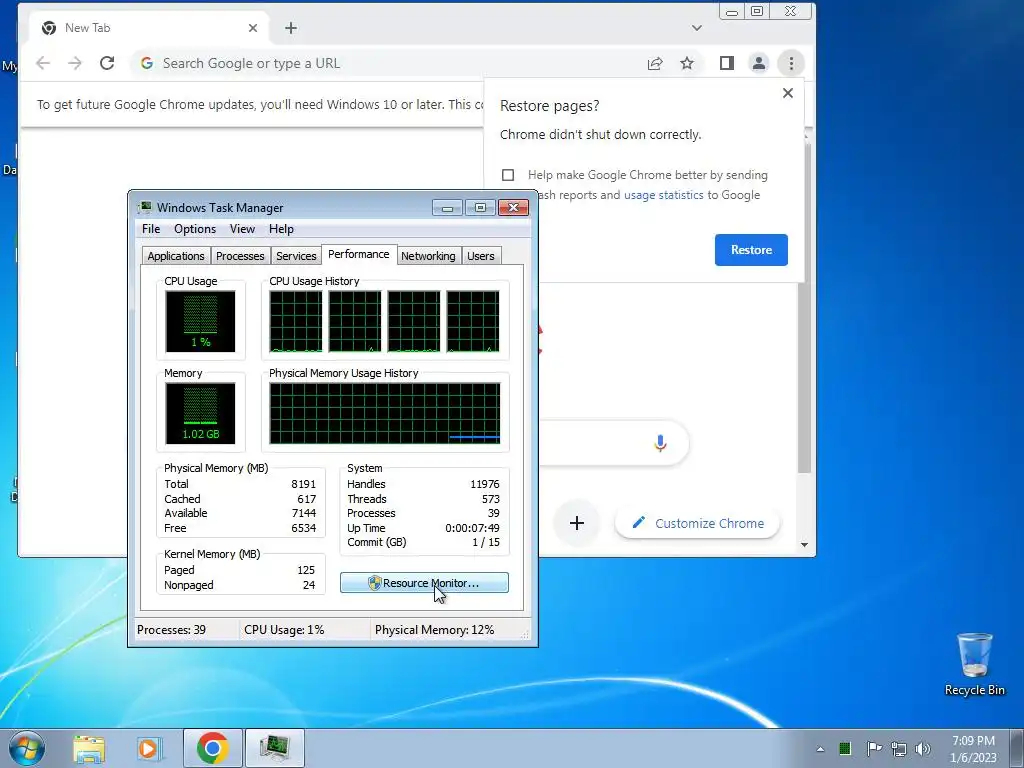The width and height of the screenshot is (1024, 768).
Task: Open the usage statistics link
Action: pyautogui.click(x=664, y=195)
